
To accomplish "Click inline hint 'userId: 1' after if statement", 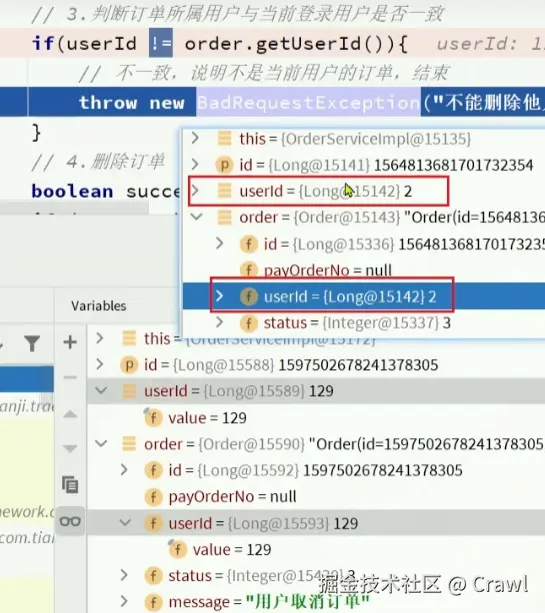I will coord(490,44).
